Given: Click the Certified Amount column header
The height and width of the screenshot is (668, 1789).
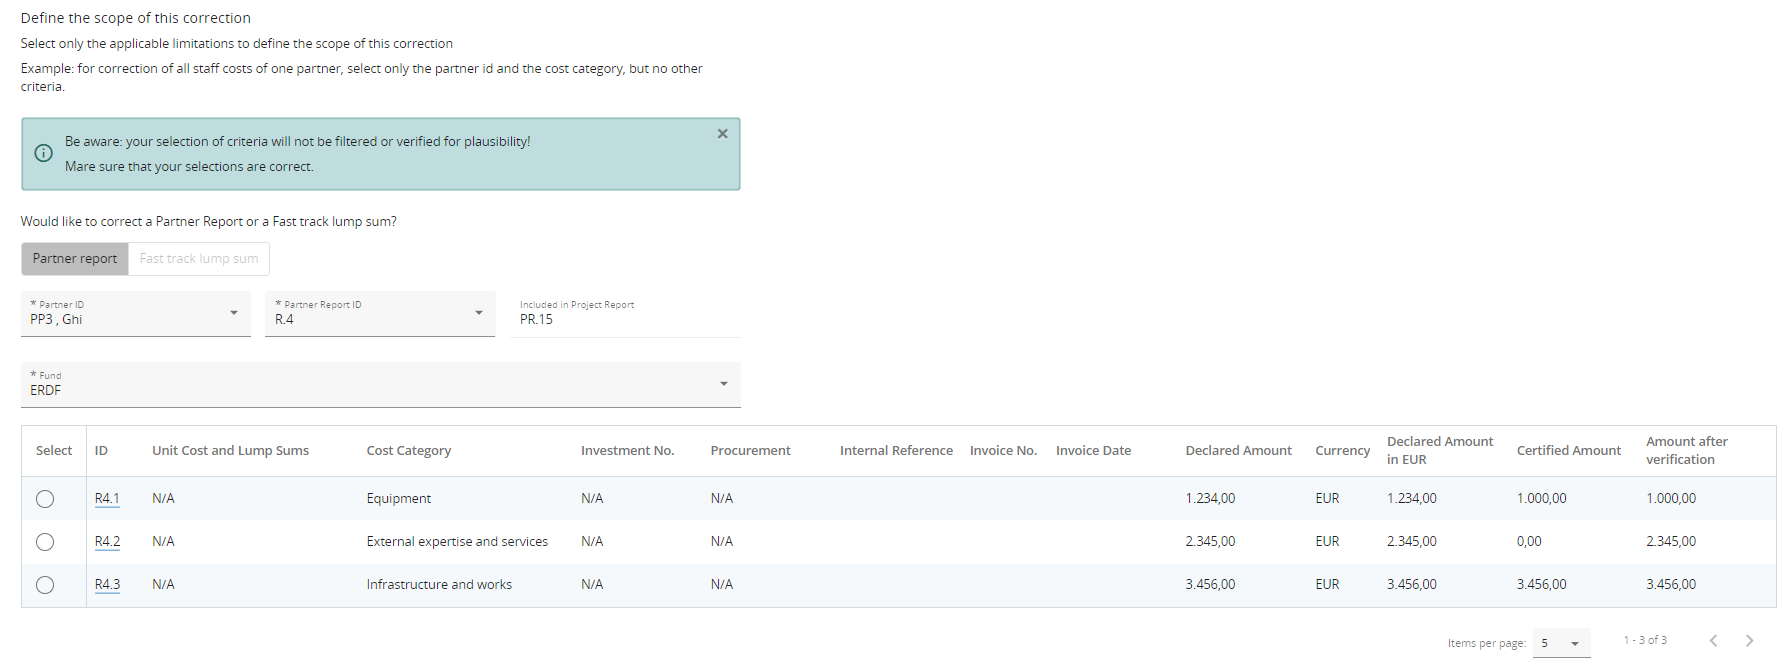Looking at the screenshot, I should (1568, 451).
